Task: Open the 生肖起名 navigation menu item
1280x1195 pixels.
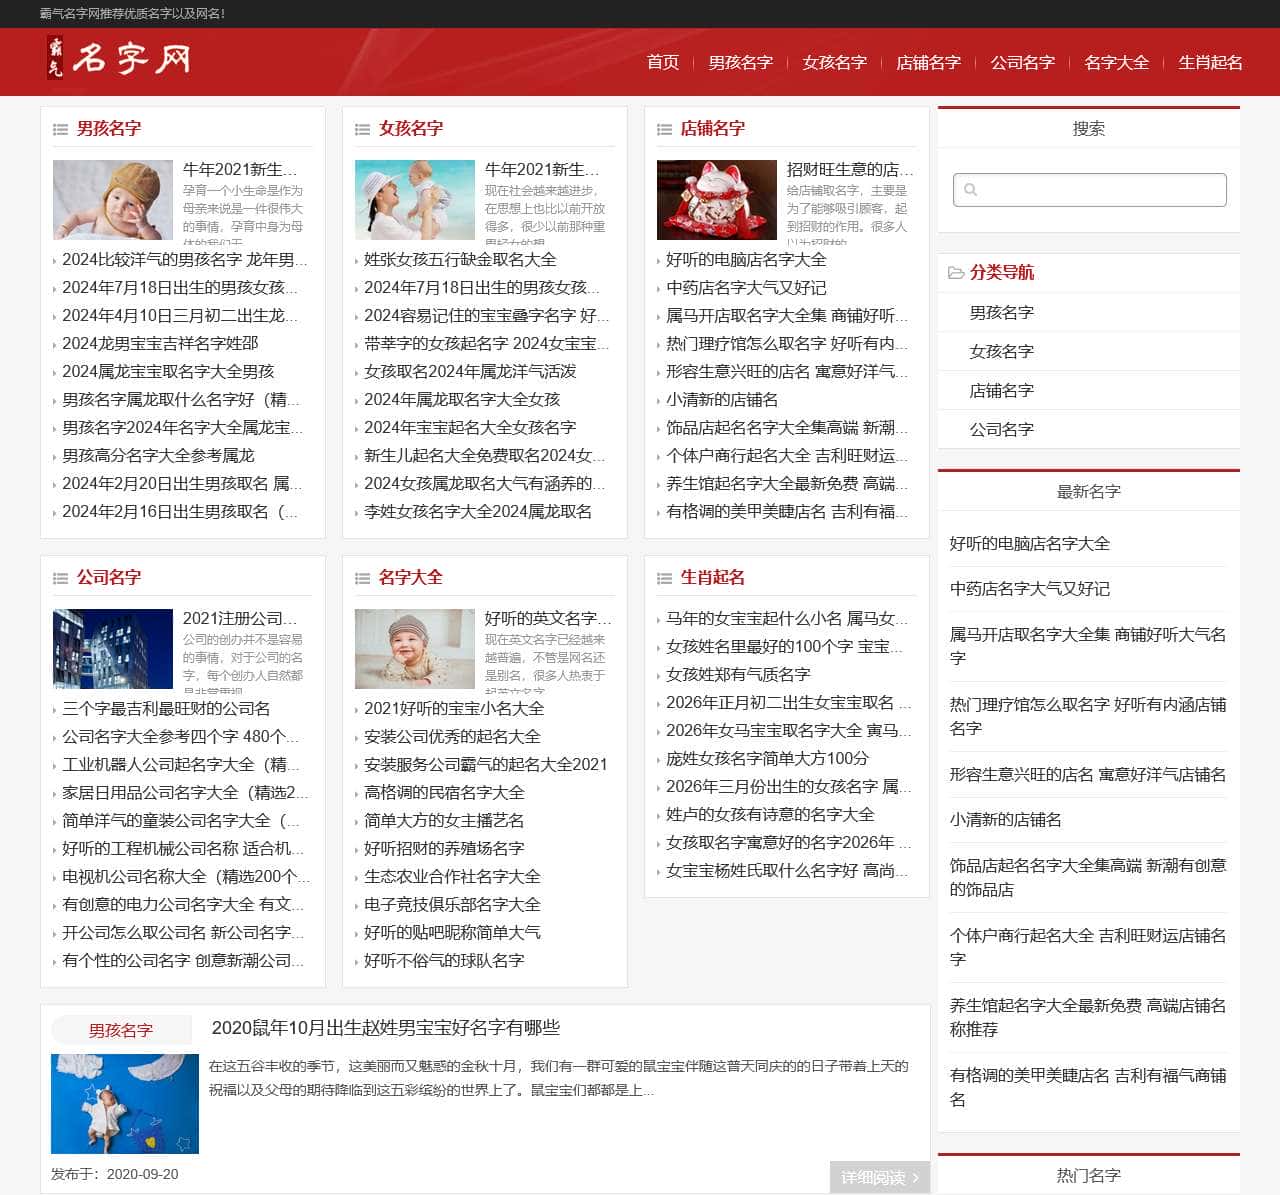Action: [x=1209, y=62]
